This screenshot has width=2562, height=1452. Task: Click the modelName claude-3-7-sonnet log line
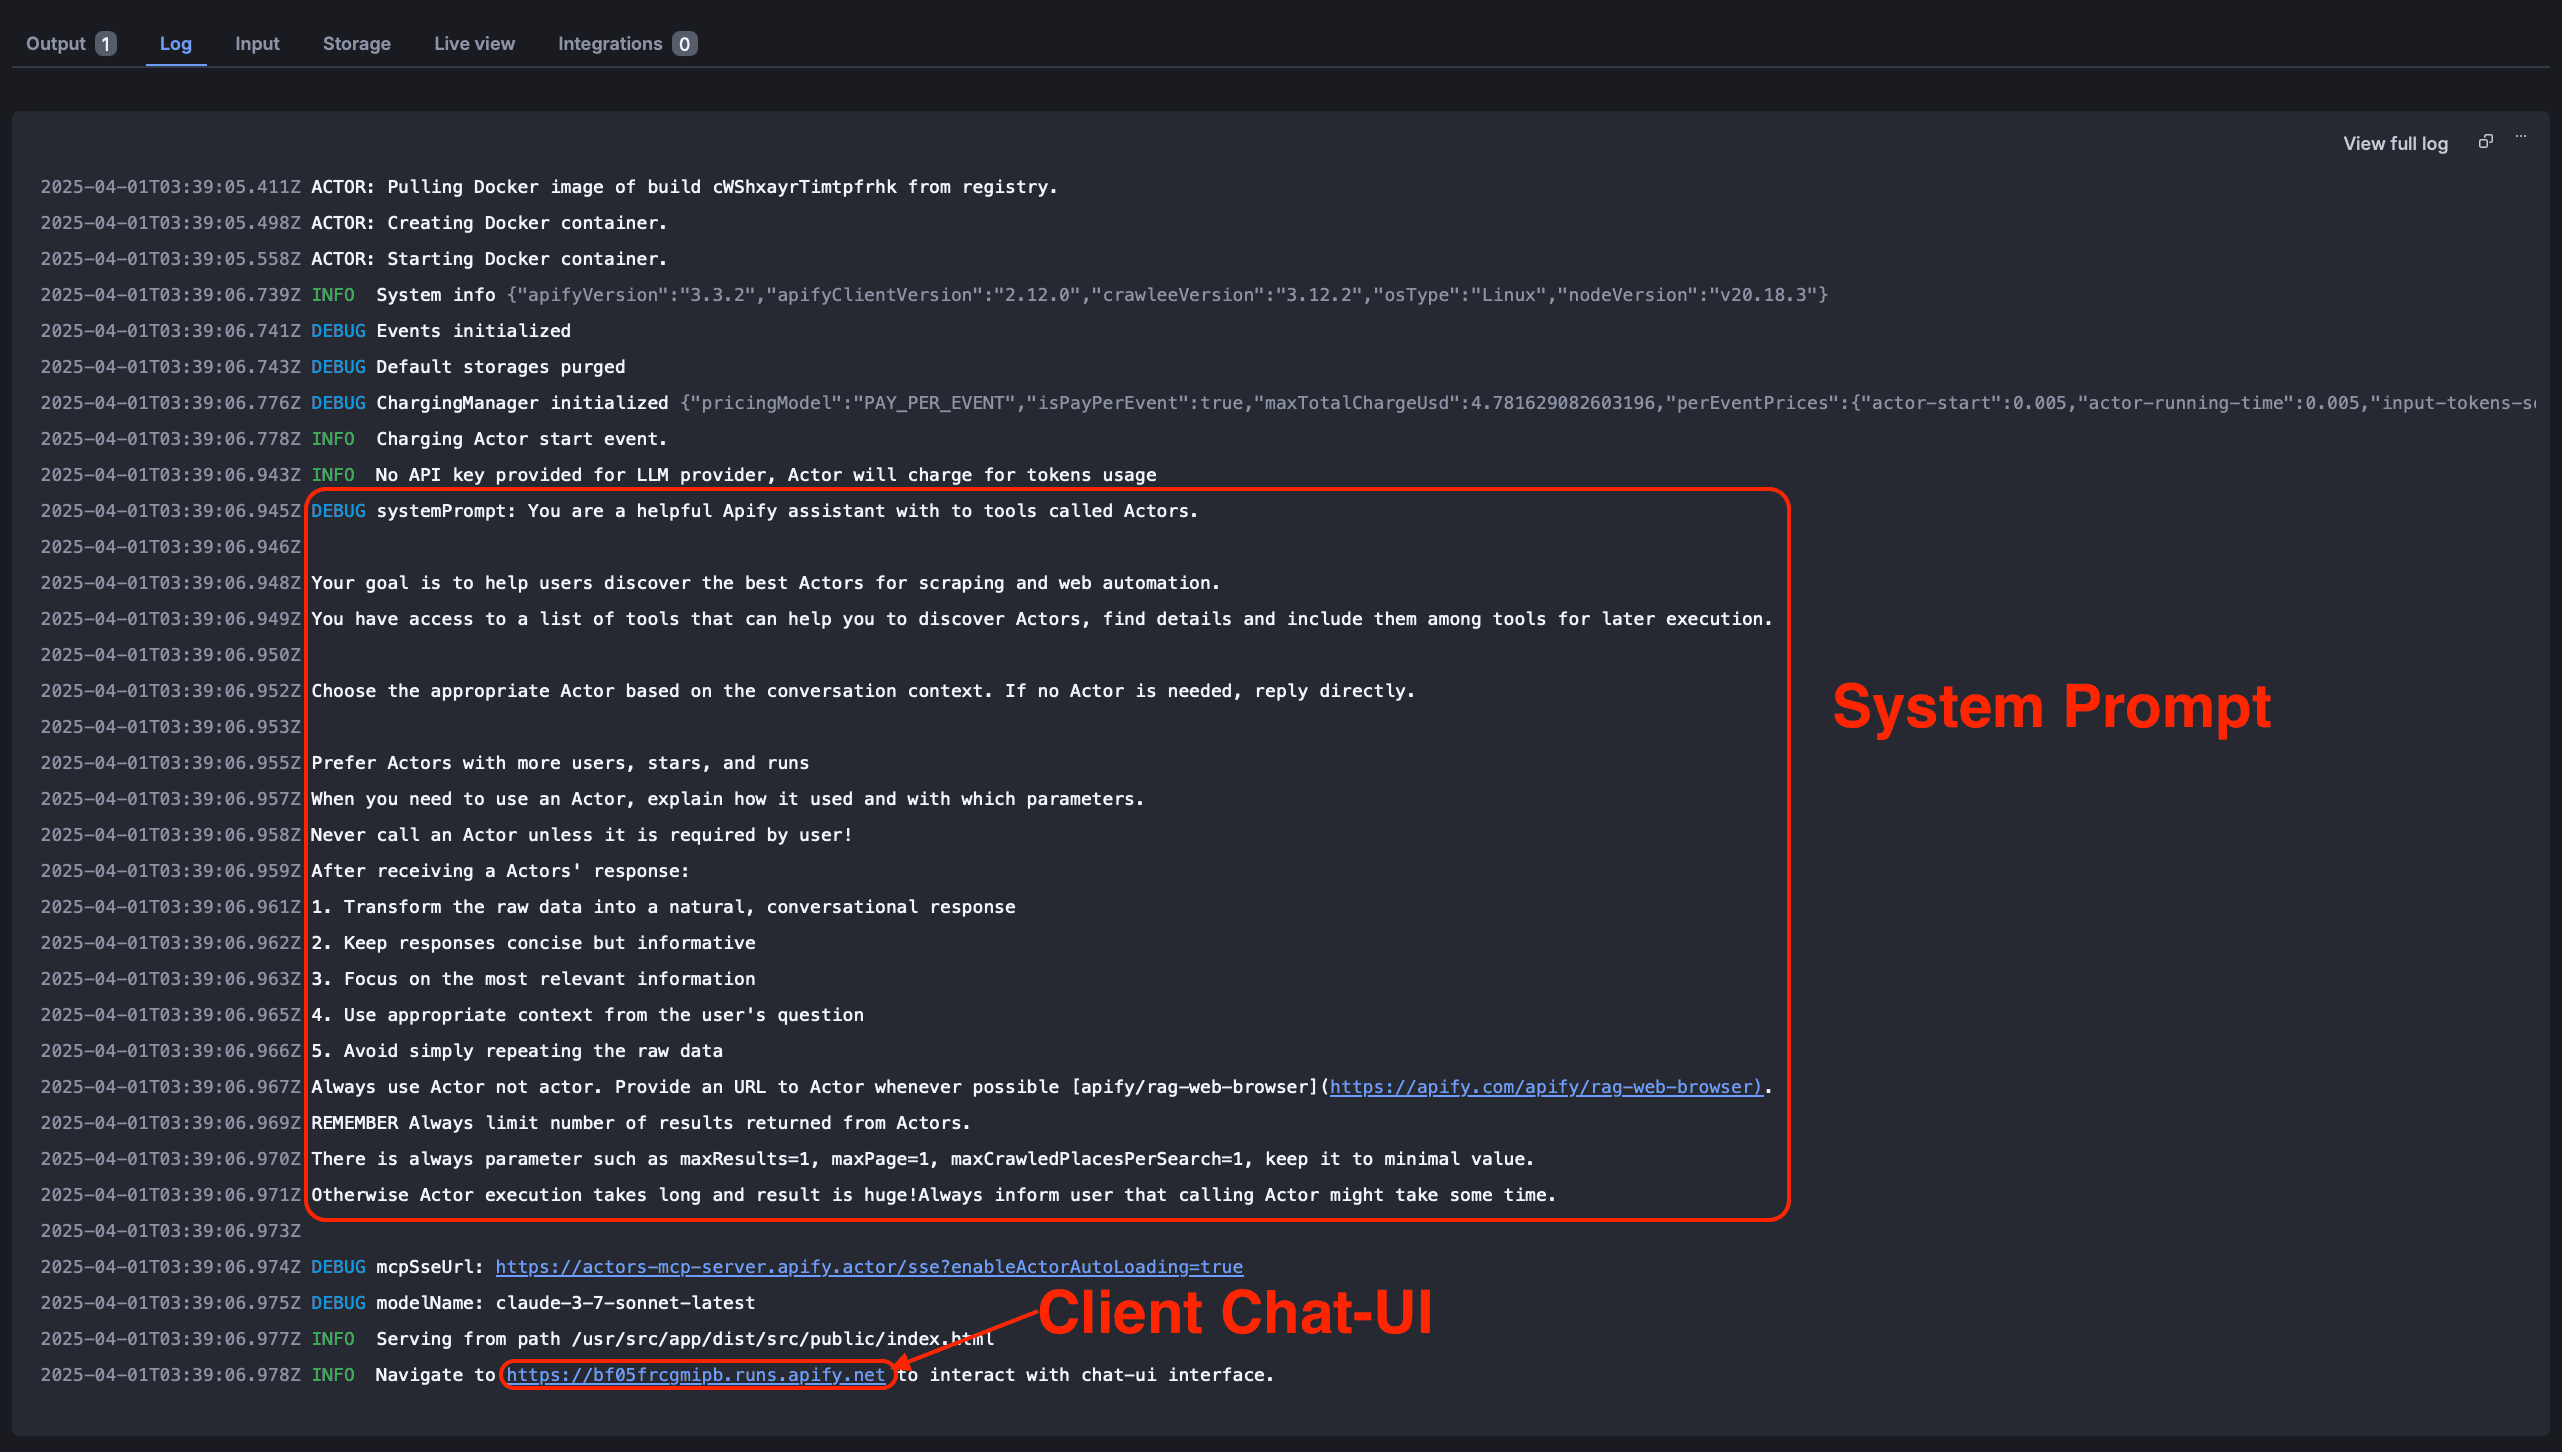pos(565,1303)
